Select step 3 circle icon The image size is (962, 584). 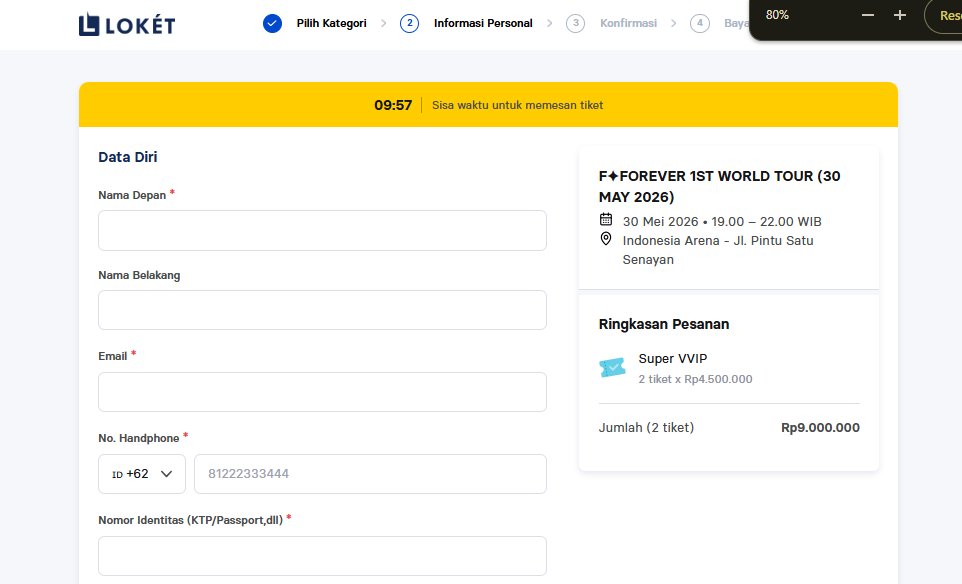(575, 23)
